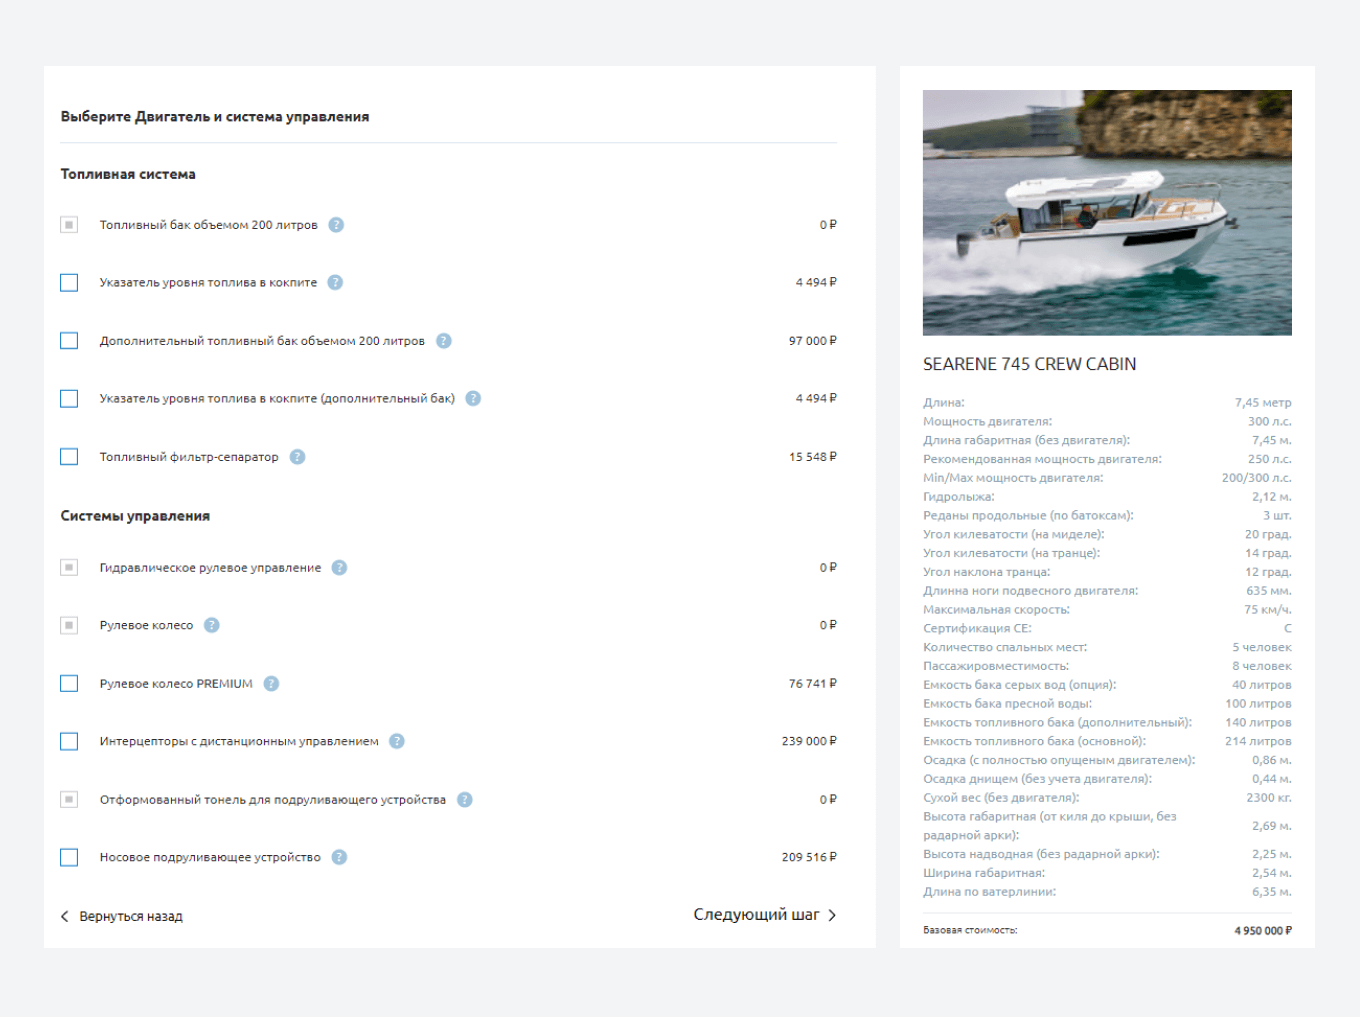Open tooltip for Дополнительный топливный бак option
1360x1017 pixels.
click(446, 340)
